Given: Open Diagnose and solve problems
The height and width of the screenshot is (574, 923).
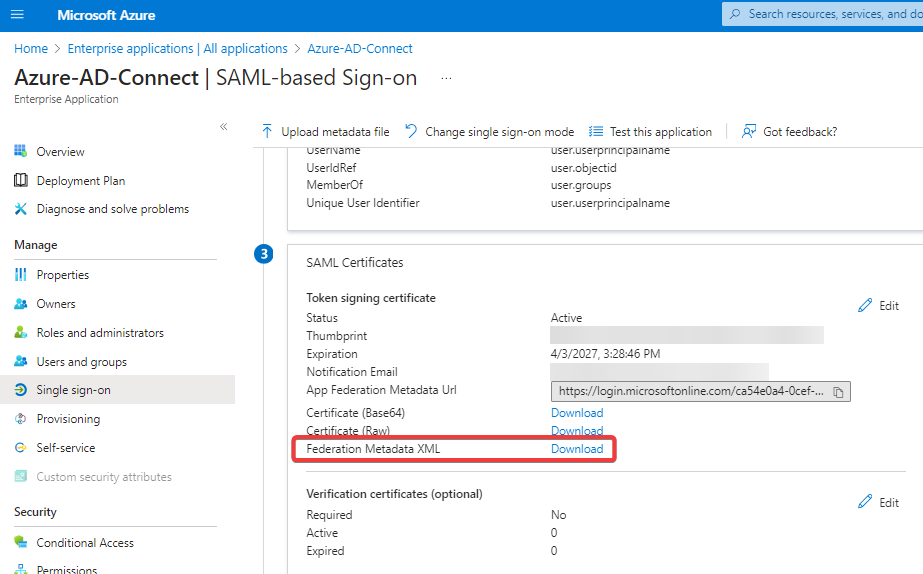Looking at the screenshot, I should coord(112,209).
